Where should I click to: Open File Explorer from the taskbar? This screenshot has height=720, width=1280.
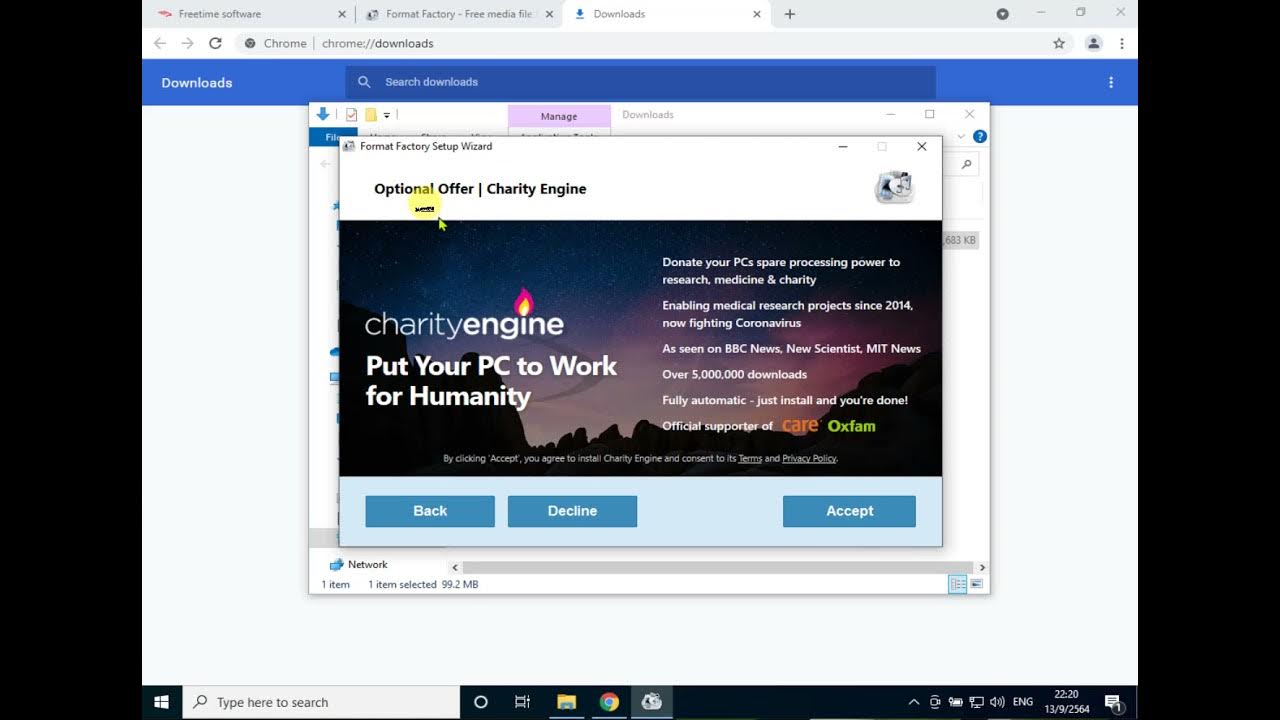pos(566,702)
